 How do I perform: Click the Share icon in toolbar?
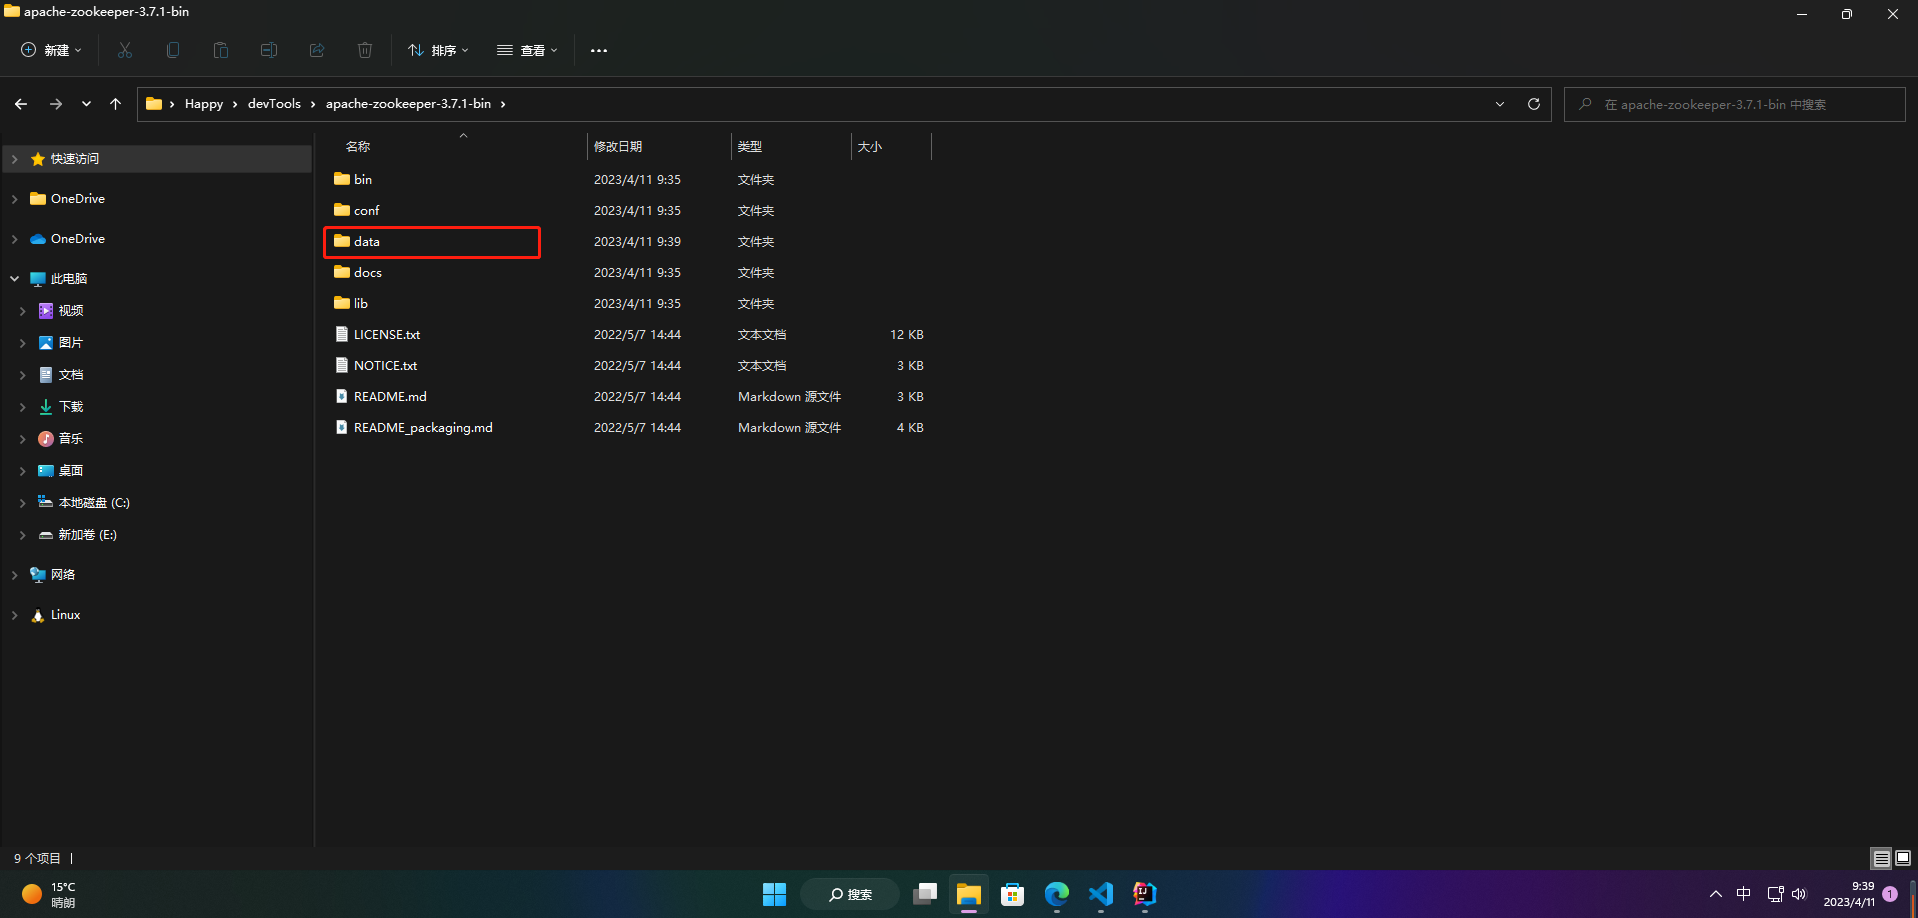tap(317, 50)
